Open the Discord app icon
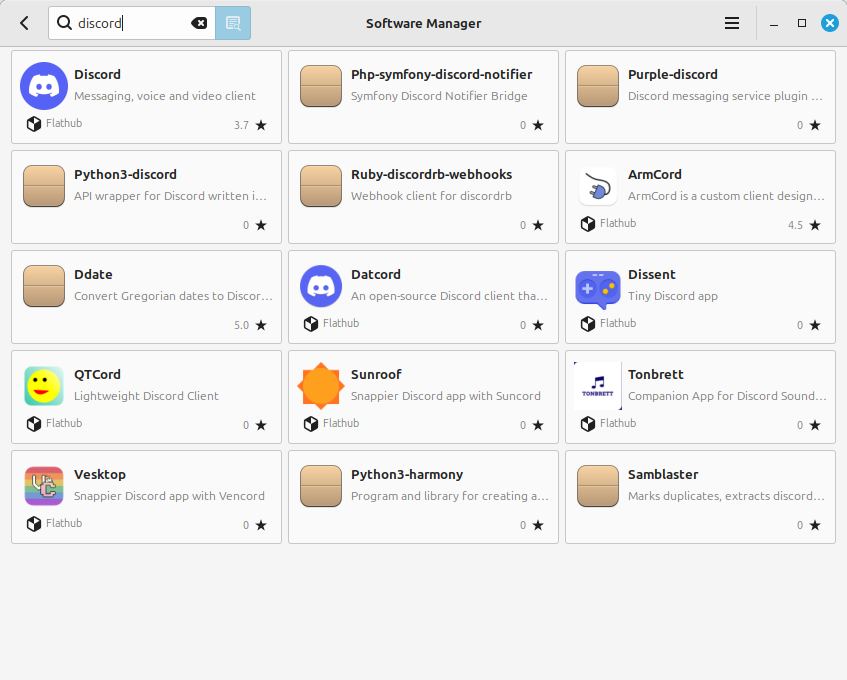Screen dimensions: 847x680 (43, 86)
